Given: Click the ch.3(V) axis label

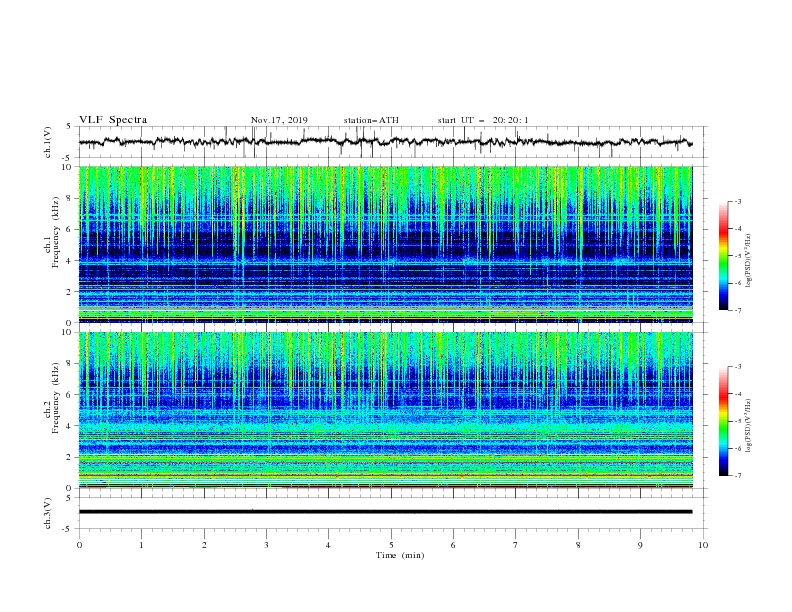Looking at the screenshot, I should [47, 513].
